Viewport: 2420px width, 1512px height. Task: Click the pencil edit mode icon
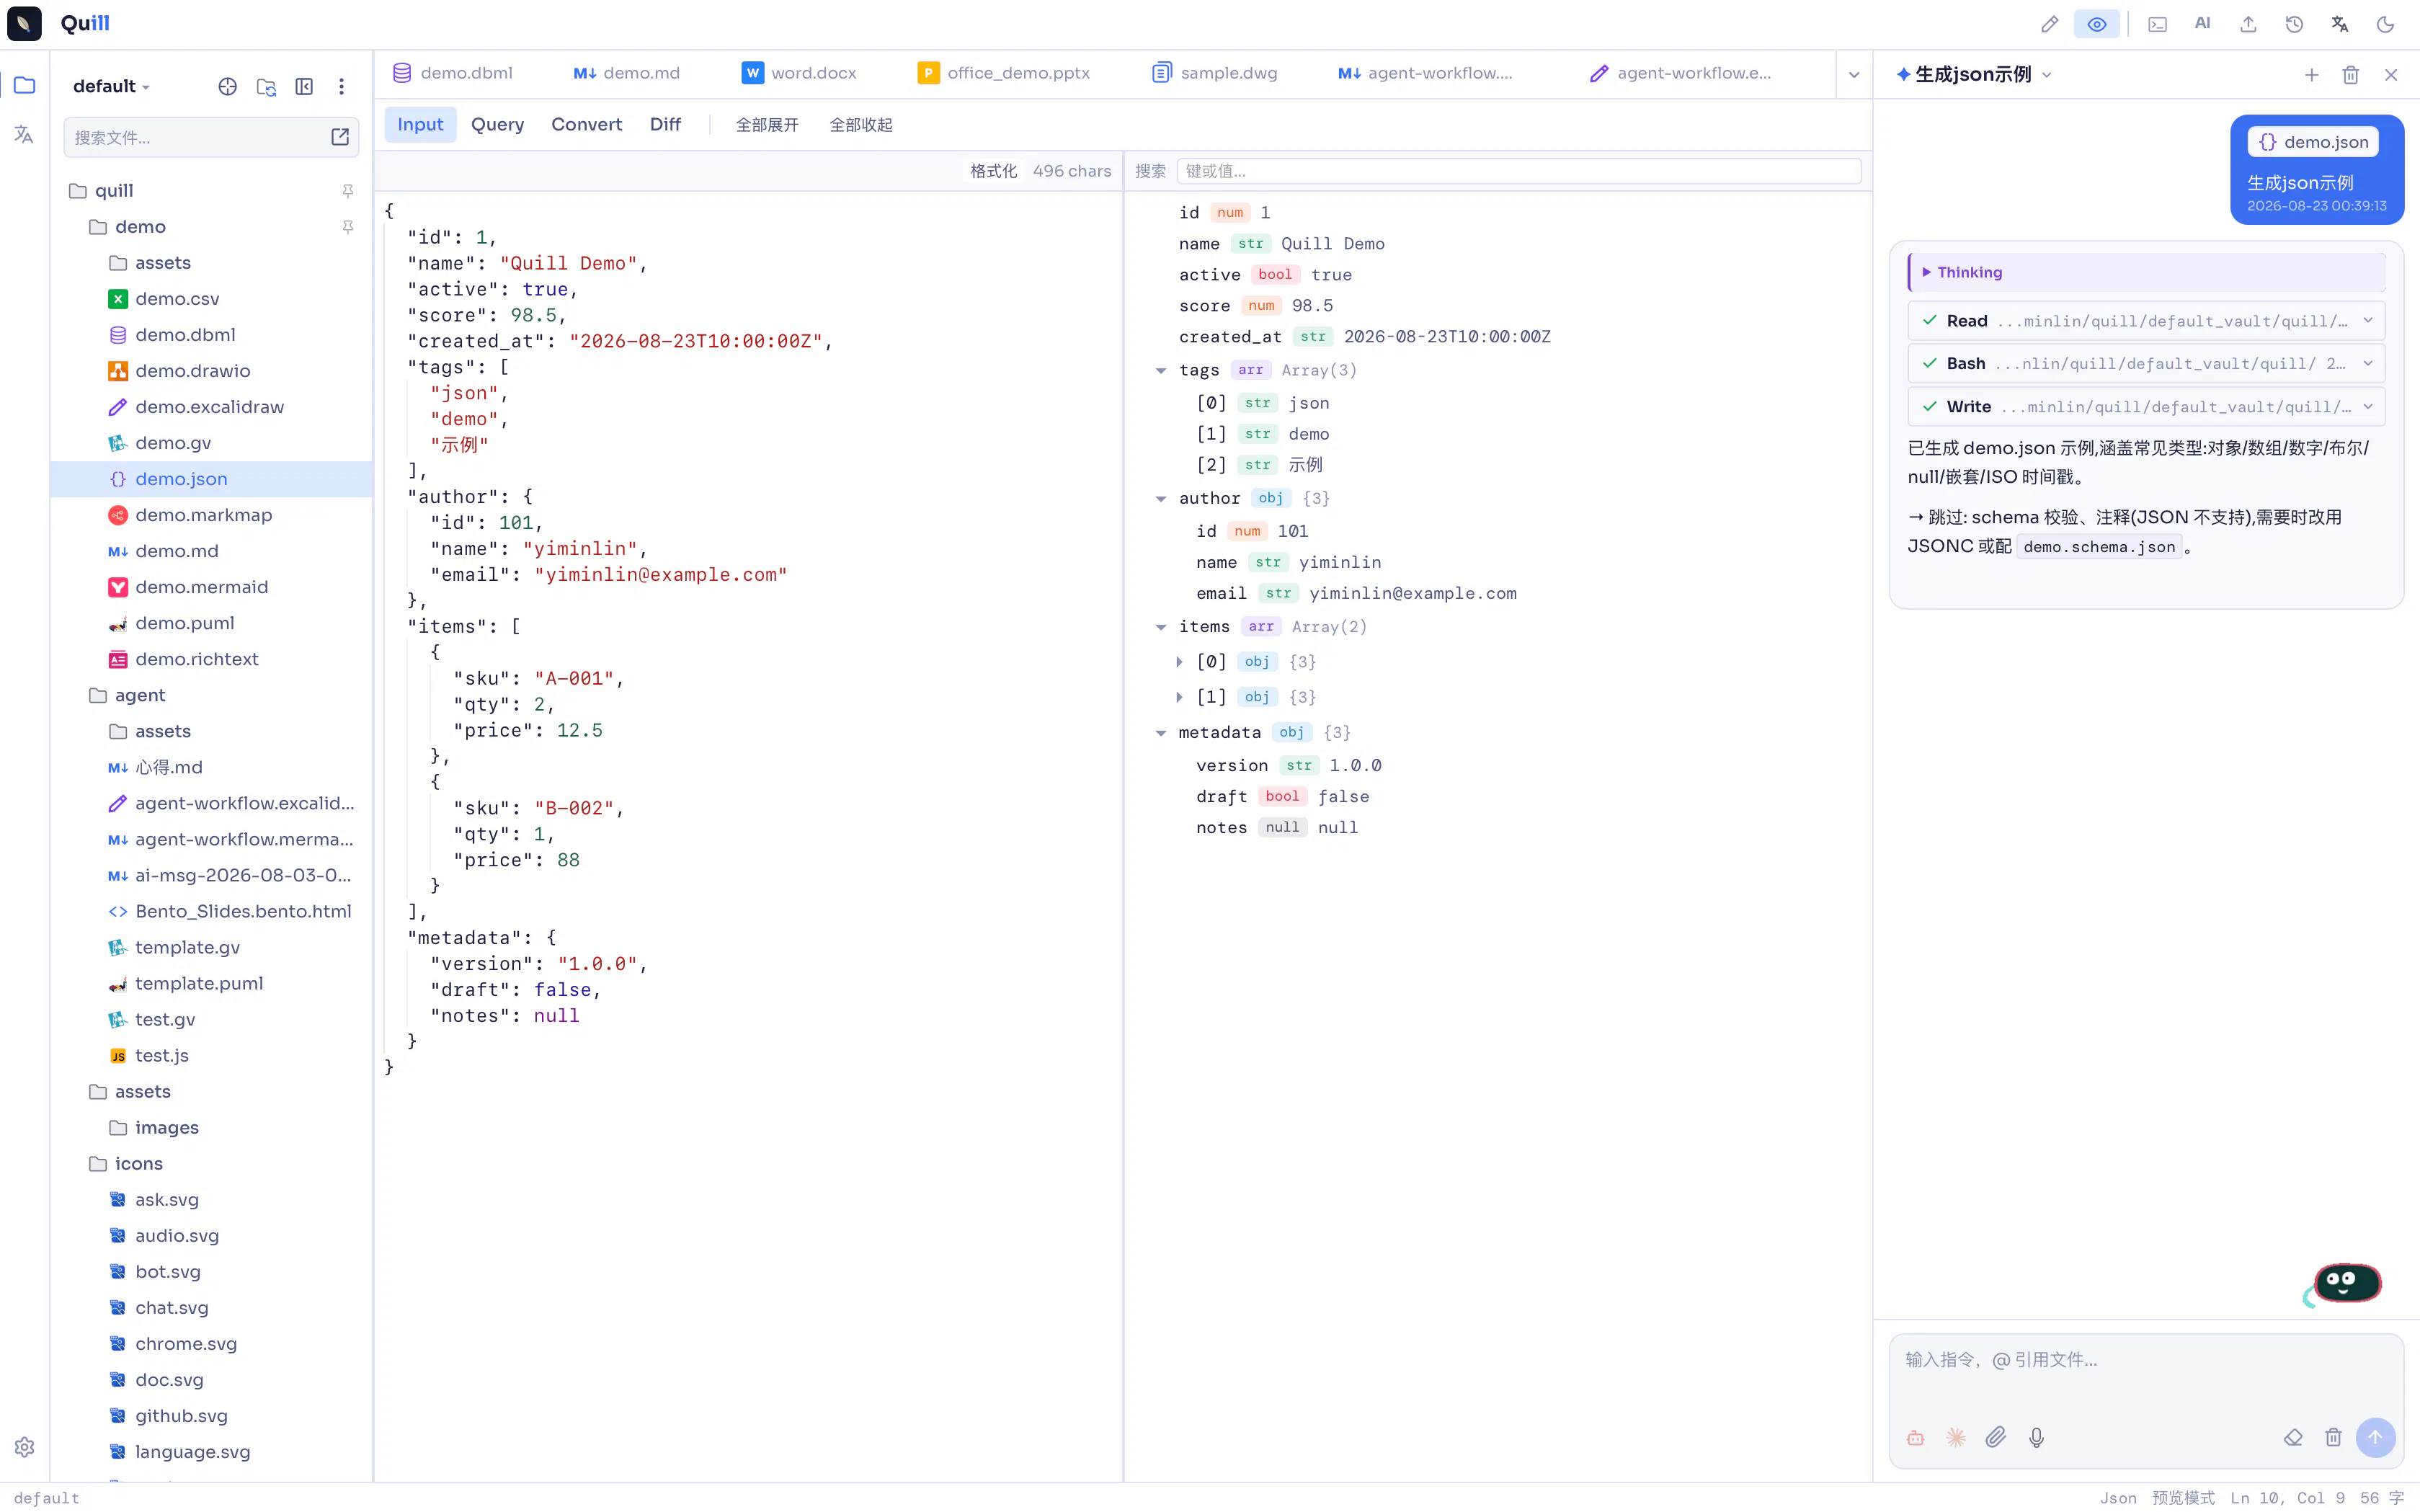point(2050,24)
